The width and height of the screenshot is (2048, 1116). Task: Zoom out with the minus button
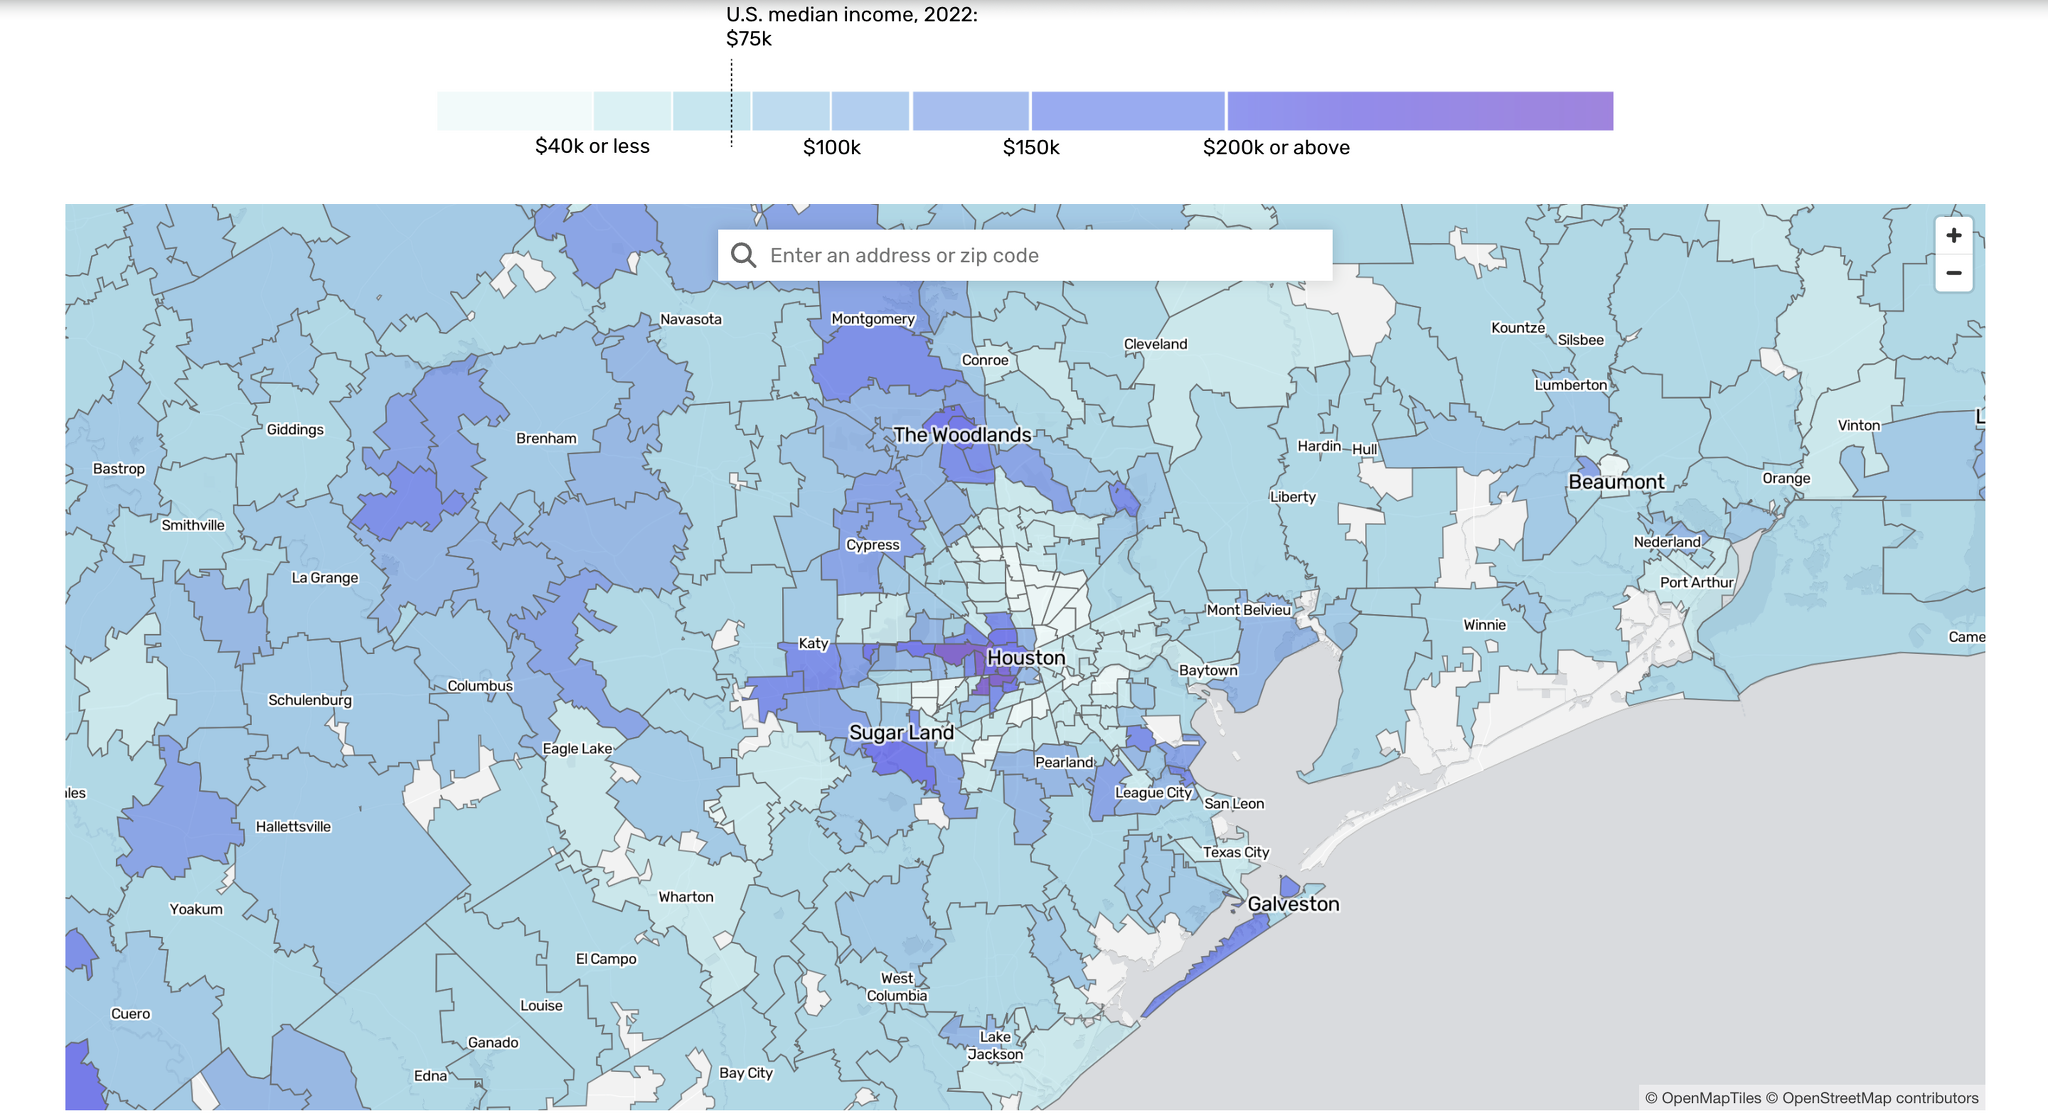(x=1953, y=273)
